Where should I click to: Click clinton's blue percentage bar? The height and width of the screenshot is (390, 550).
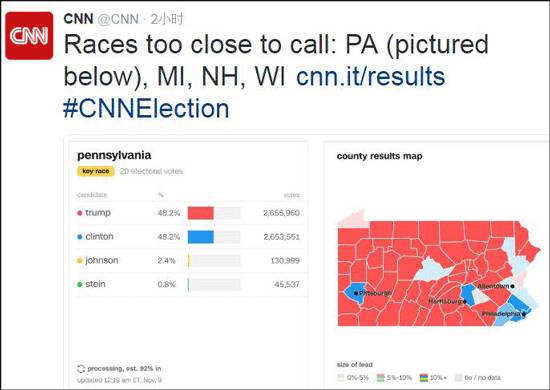coord(201,237)
